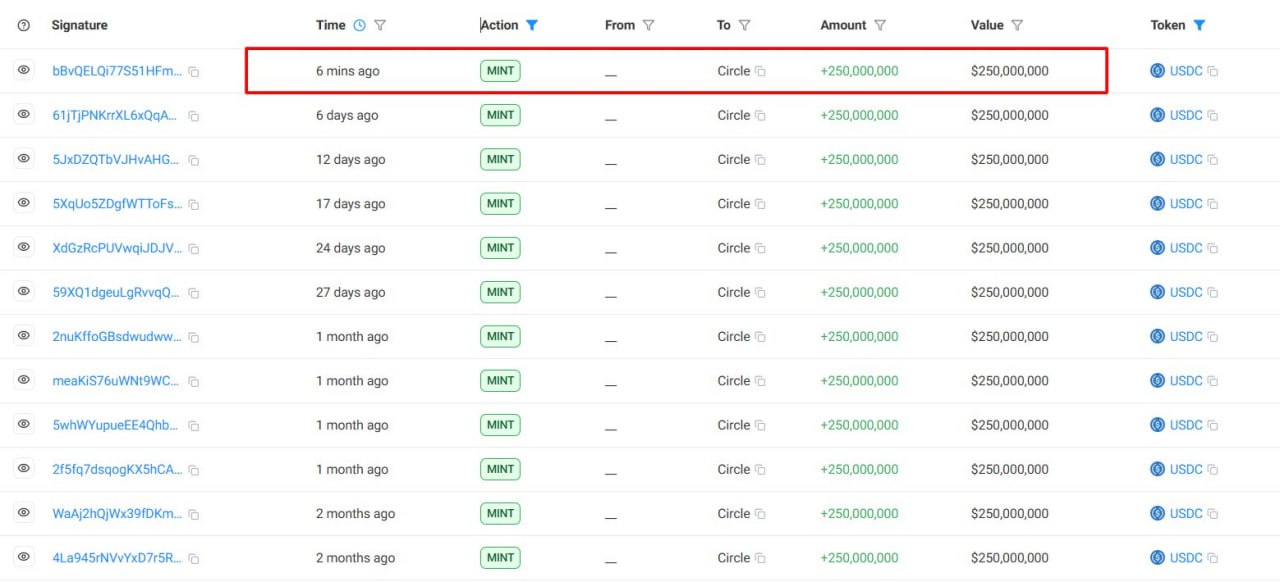Select the '27 days ago' time cell
The height and width of the screenshot is (582, 1280).
tap(350, 292)
